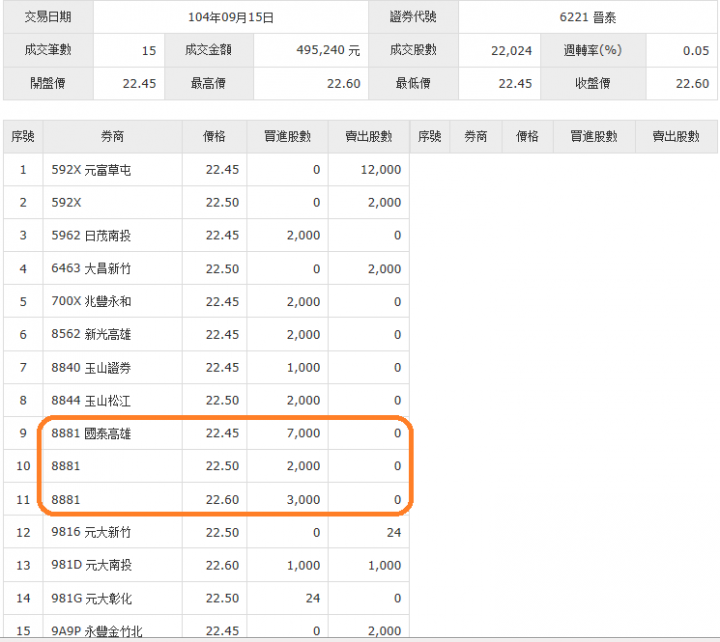This screenshot has width=720, height=642.
Task: Click the price 22.50 in row 8
Action: tap(222, 400)
